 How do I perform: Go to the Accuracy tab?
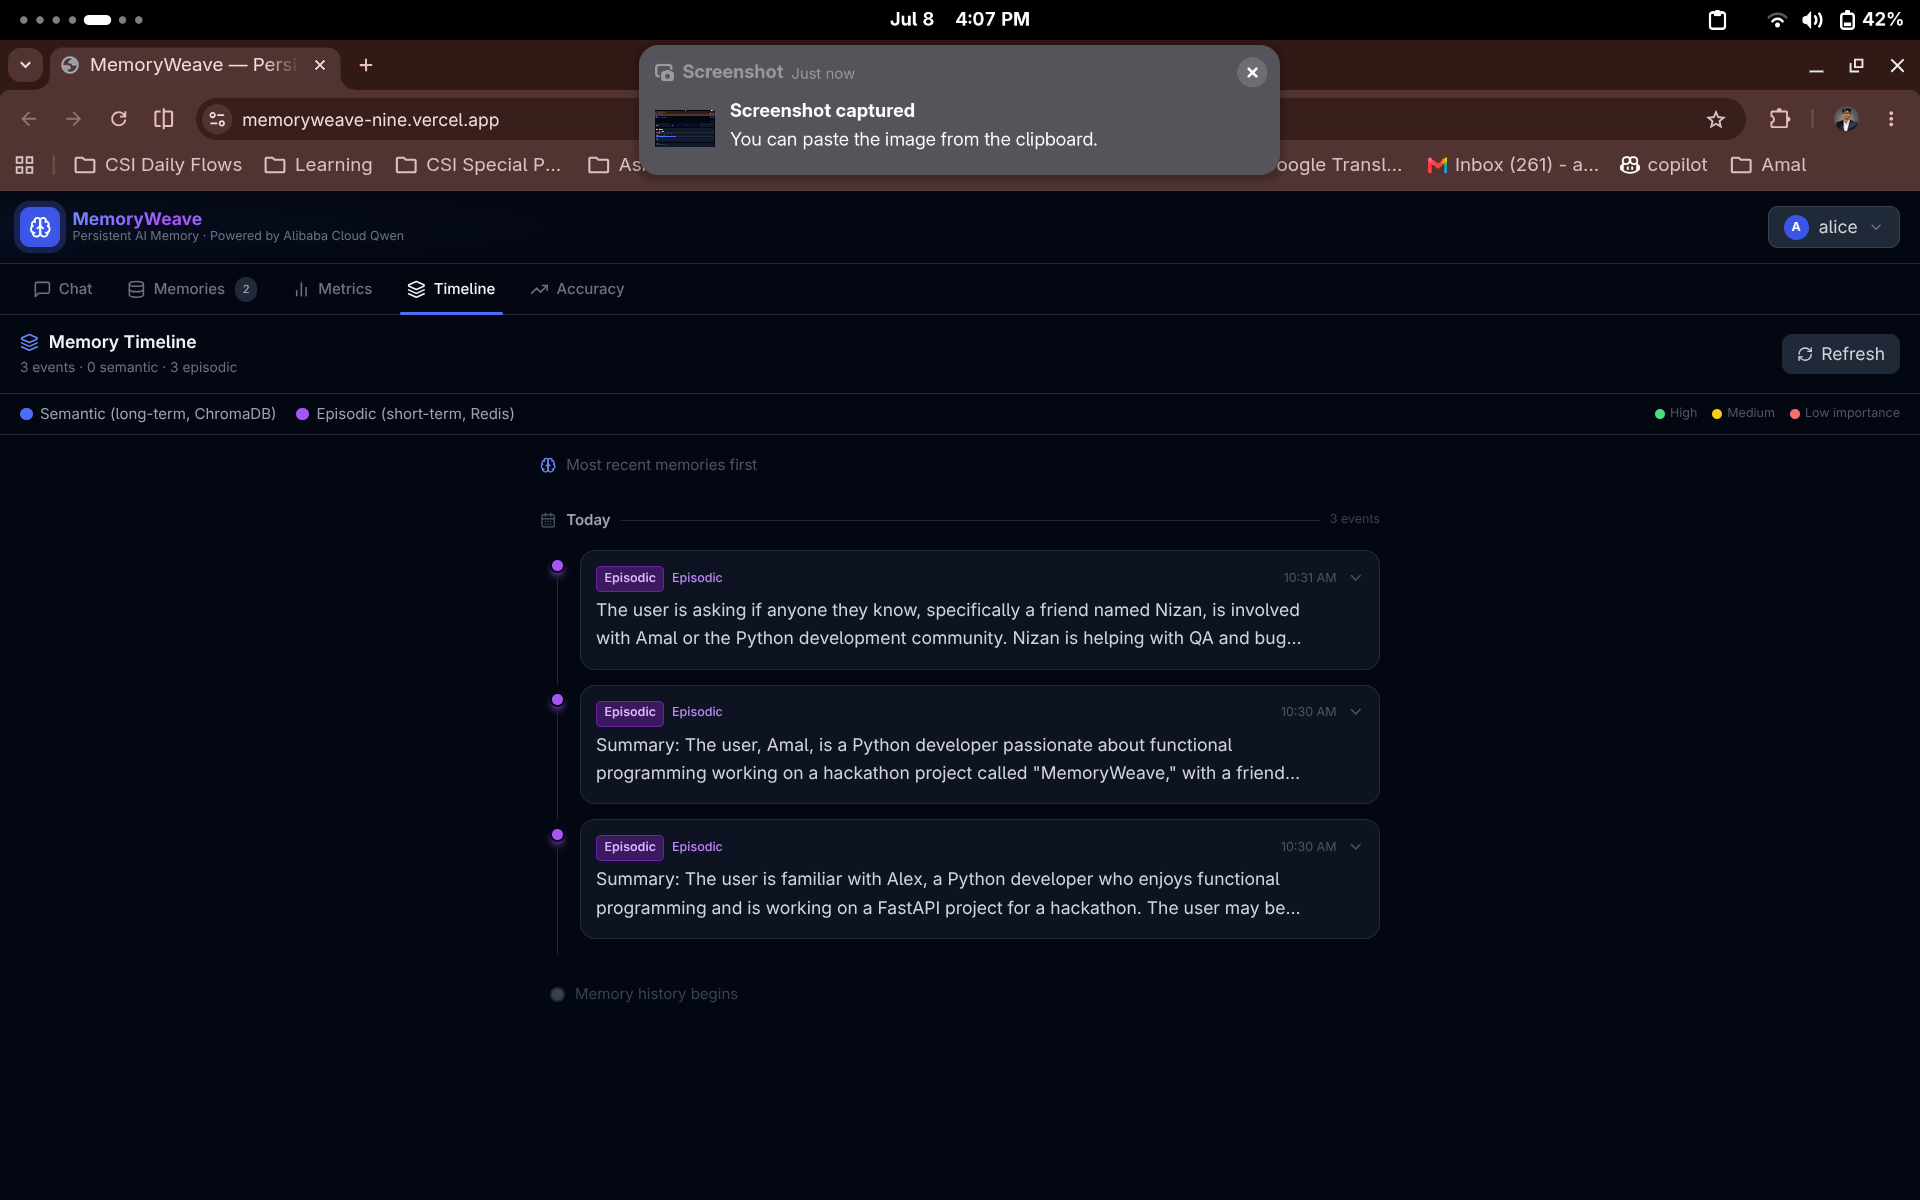[577, 289]
